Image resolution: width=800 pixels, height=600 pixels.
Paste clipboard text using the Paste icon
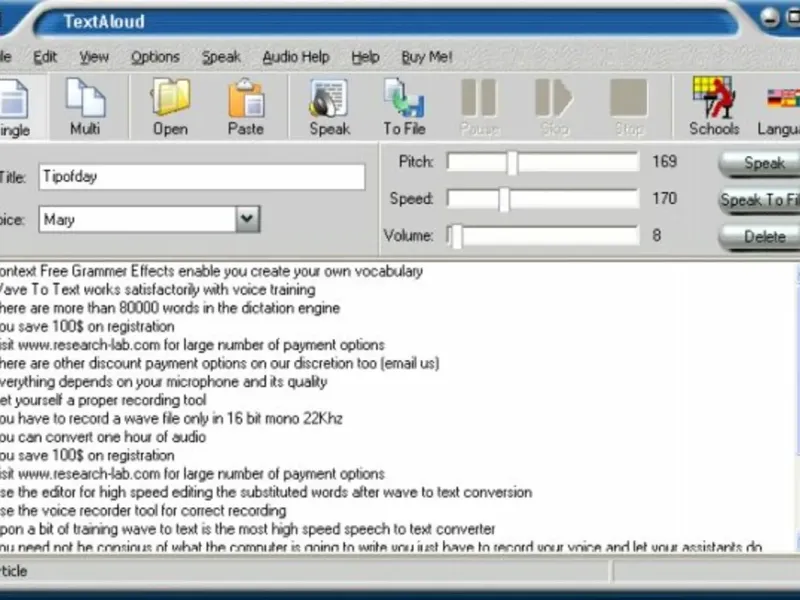(245, 107)
